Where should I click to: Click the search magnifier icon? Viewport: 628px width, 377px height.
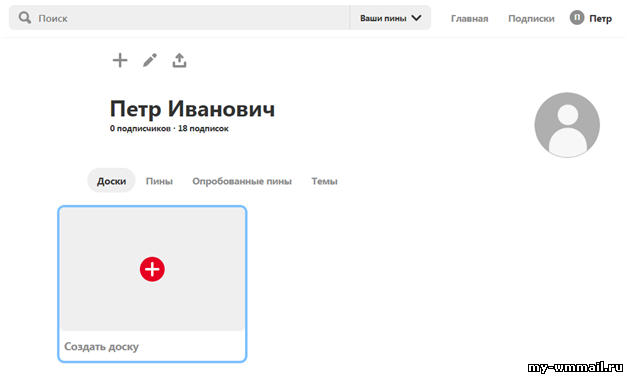click(x=24, y=18)
